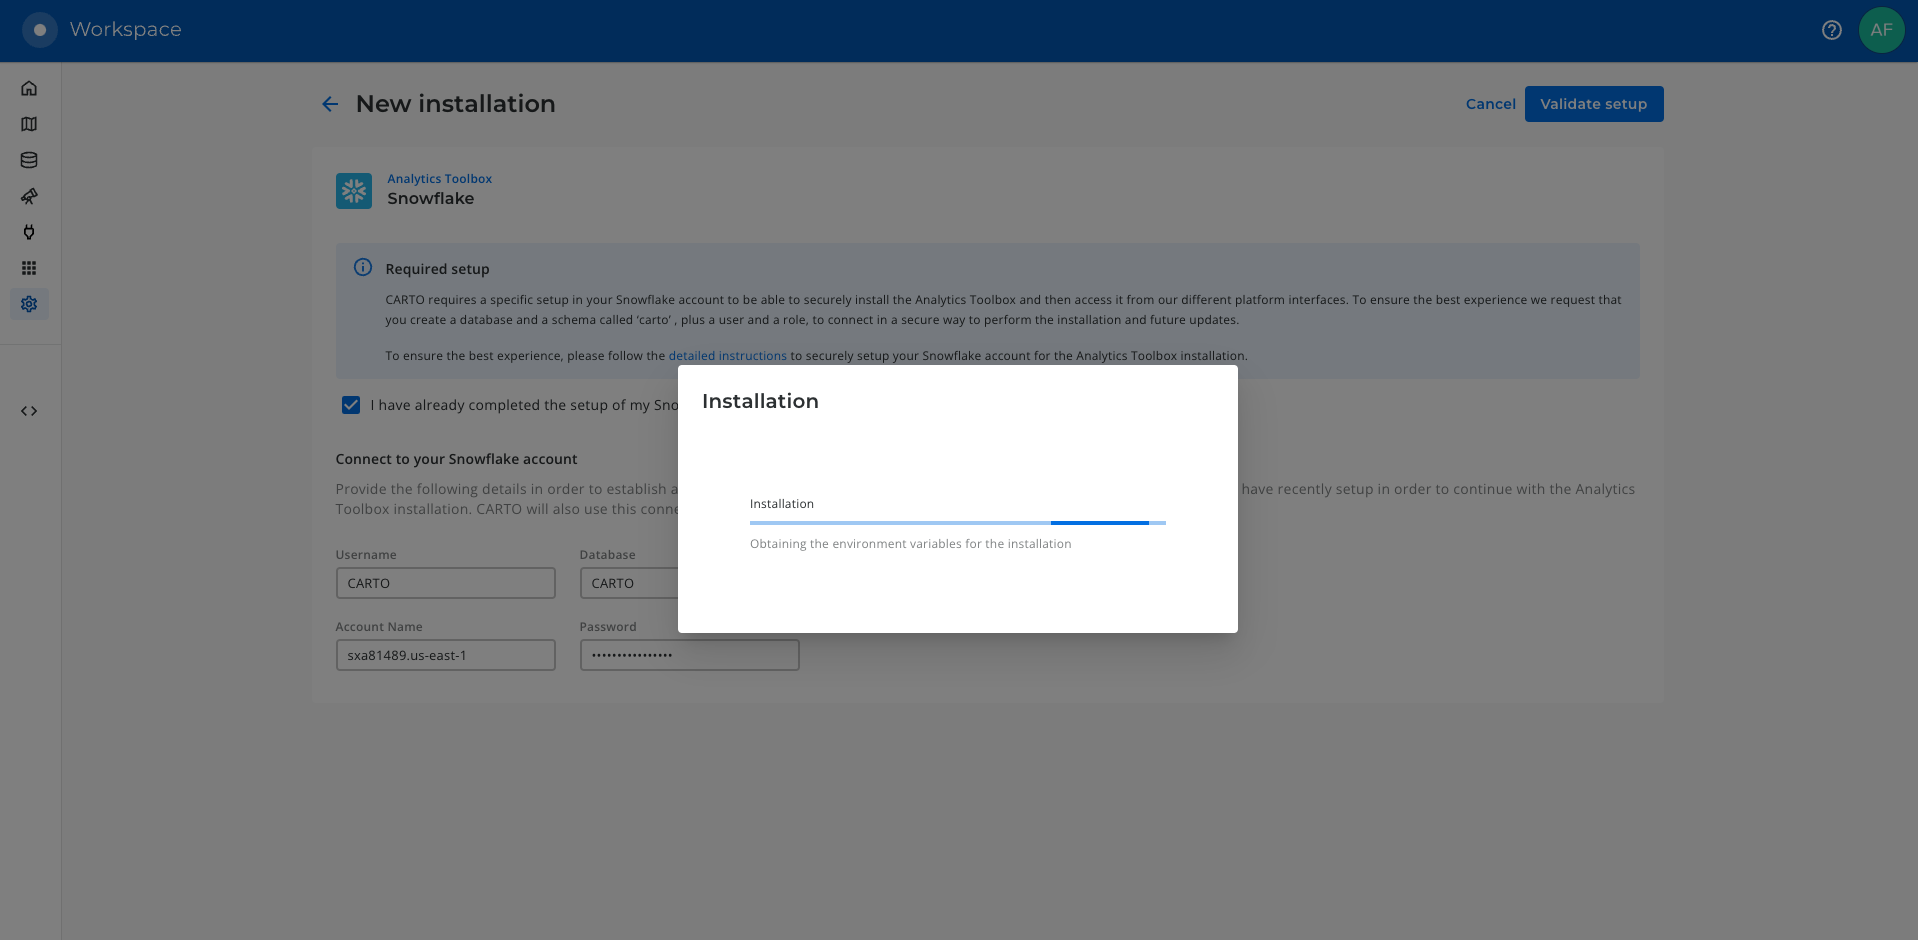The width and height of the screenshot is (1918, 940).
Task: Open the detailed instructions link
Action: coord(727,356)
